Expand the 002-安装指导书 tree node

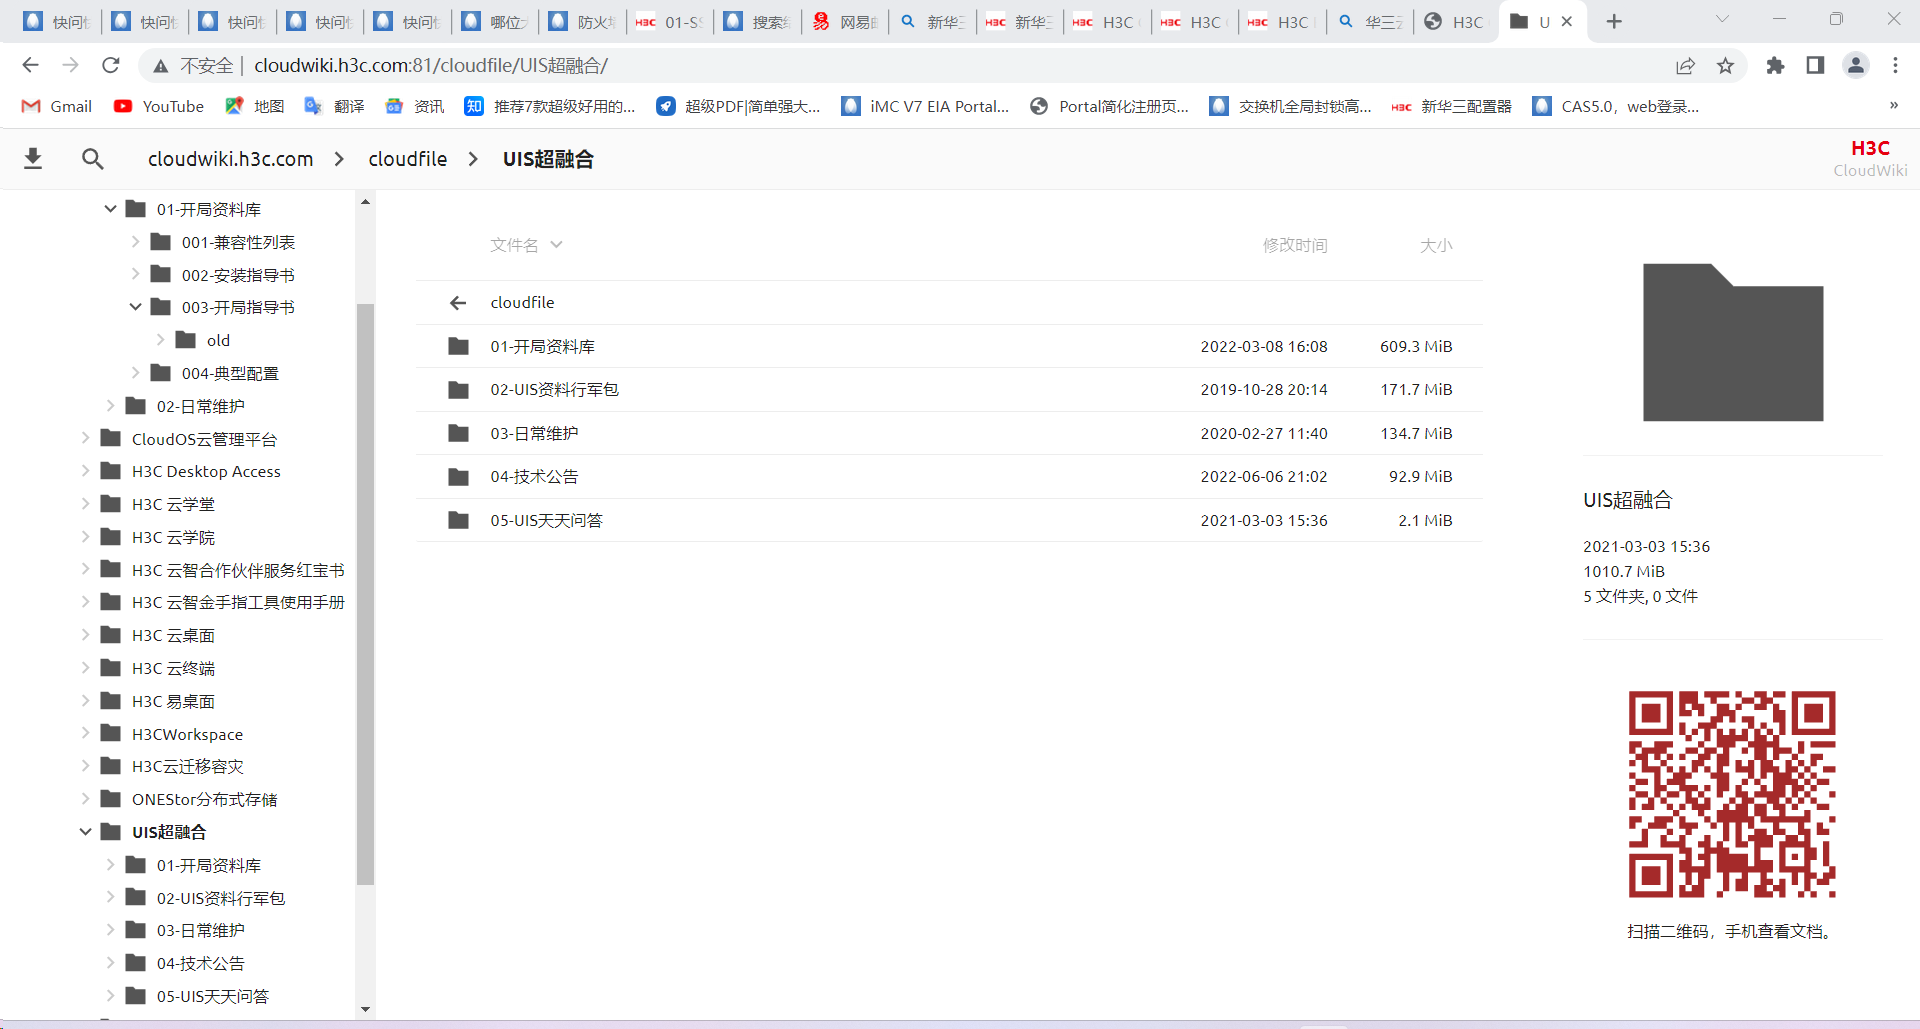135,274
